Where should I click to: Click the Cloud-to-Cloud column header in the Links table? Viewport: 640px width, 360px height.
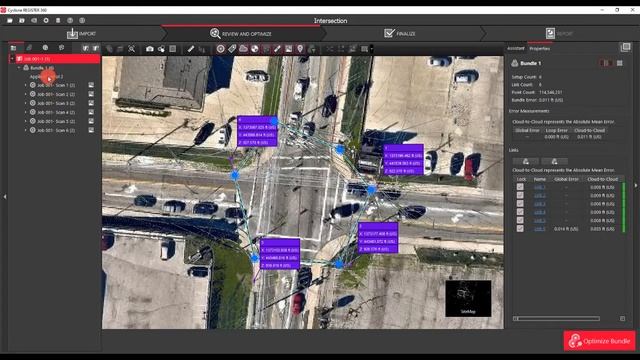[602, 179]
